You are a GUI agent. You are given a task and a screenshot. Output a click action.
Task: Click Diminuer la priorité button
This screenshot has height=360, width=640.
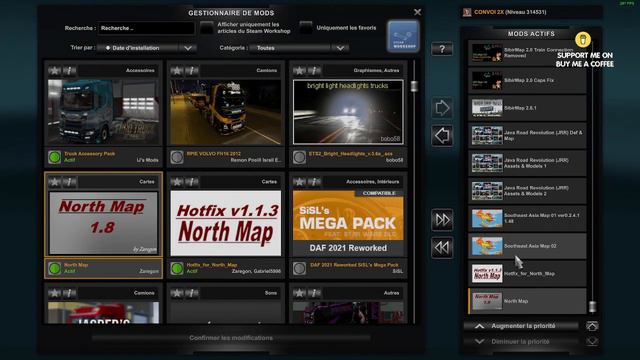click(521, 341)
